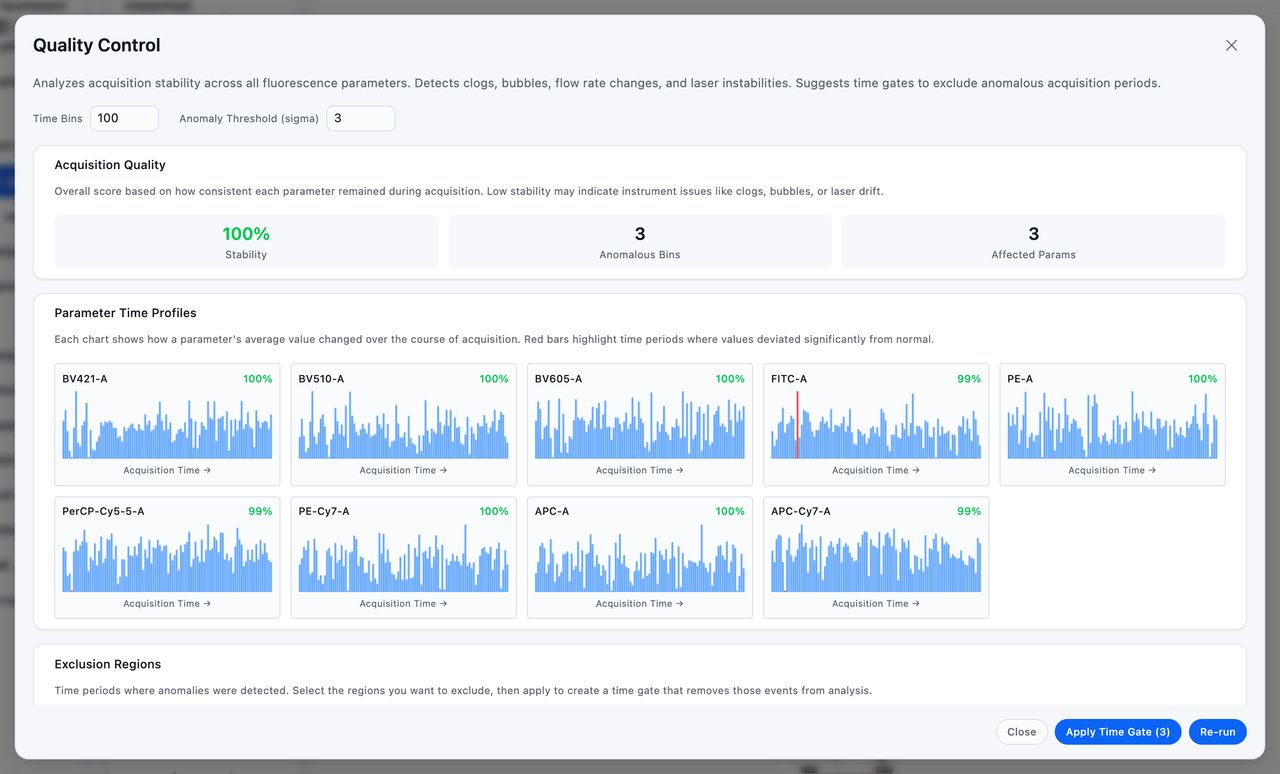Screen dimensions: 1280x774
Task: Click the Quality Control dialog title
Action: coord(97,45)
